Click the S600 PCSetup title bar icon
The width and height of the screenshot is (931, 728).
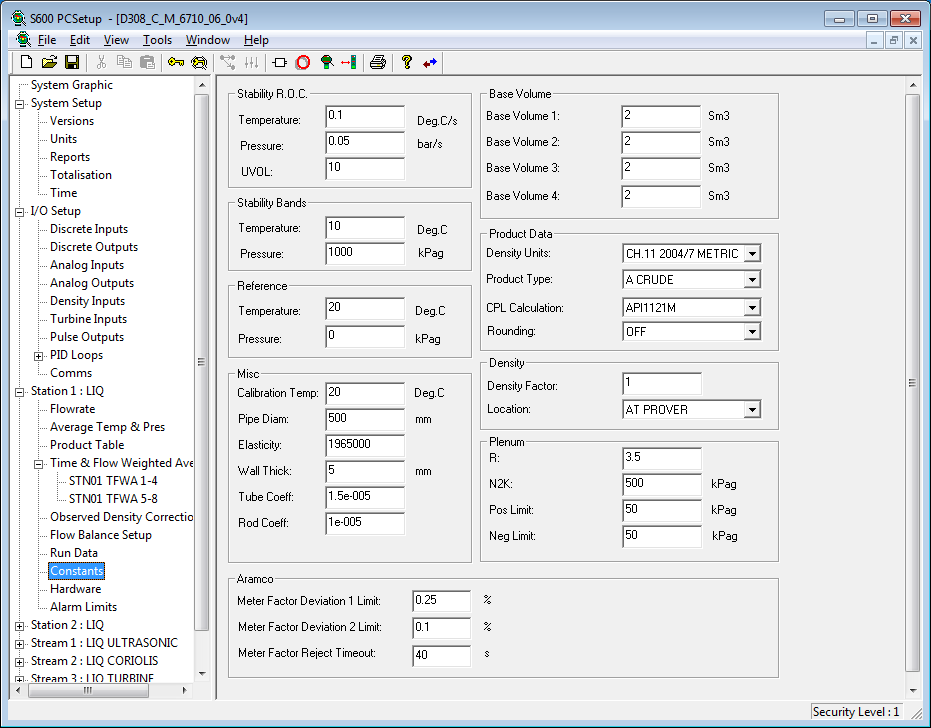(18, 18)
